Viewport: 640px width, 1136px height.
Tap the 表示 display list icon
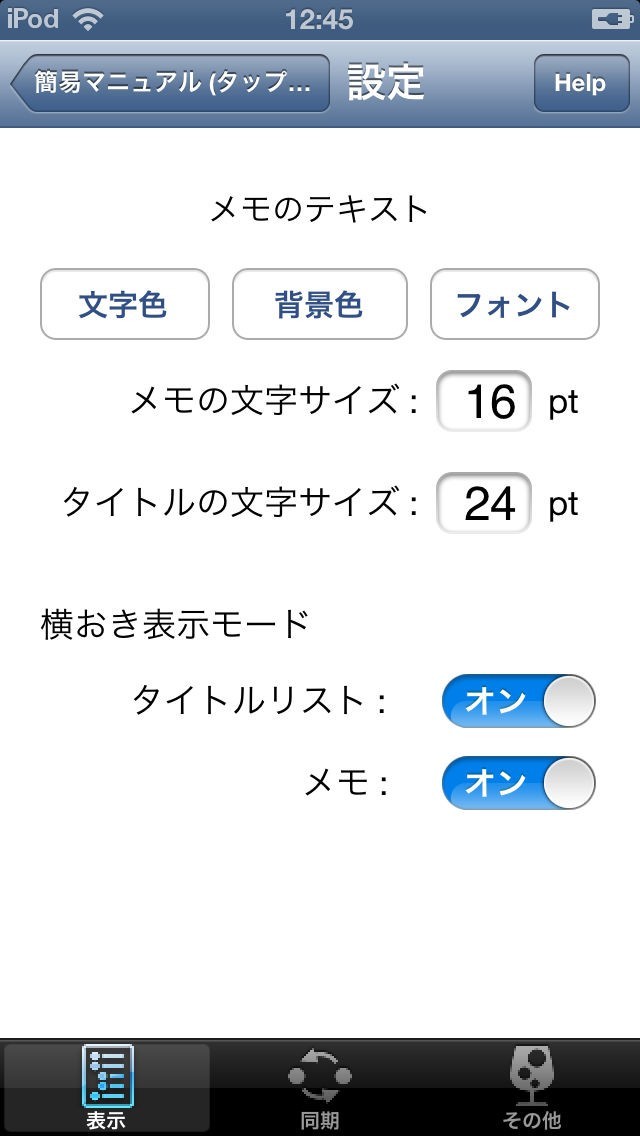click(x=107, y=1076)
